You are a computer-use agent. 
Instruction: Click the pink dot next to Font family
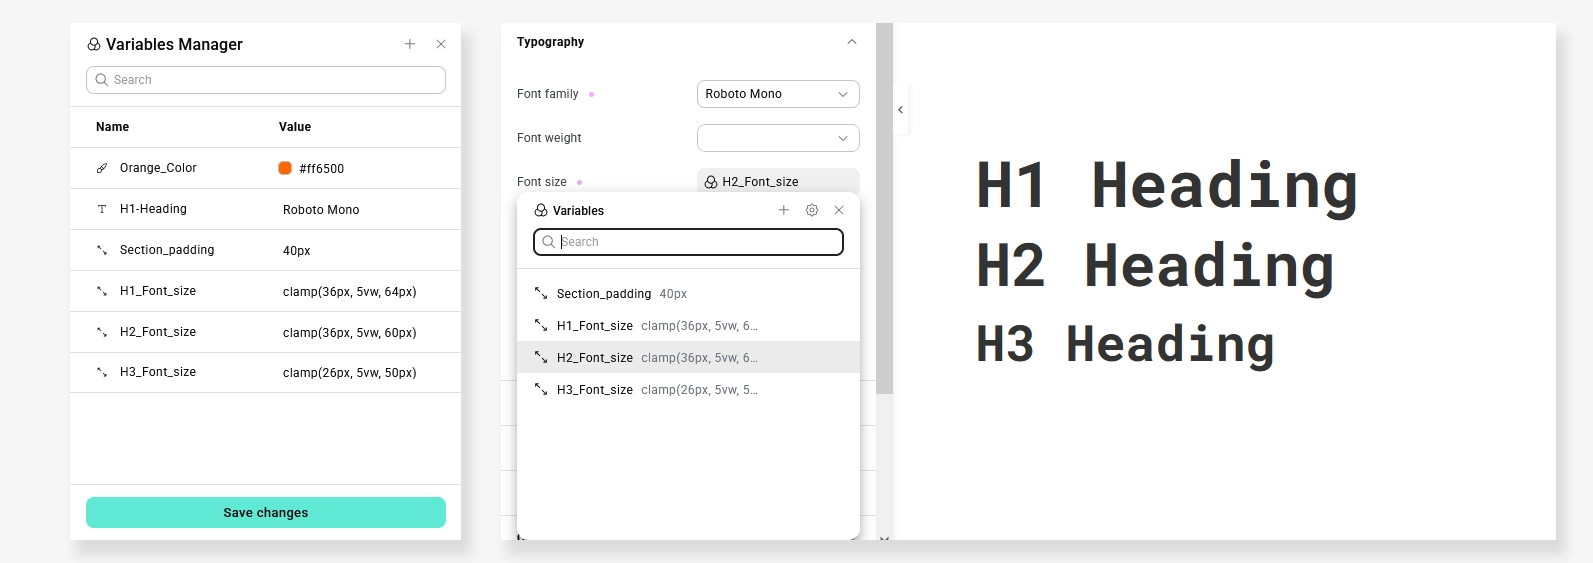tap(592, 95)
